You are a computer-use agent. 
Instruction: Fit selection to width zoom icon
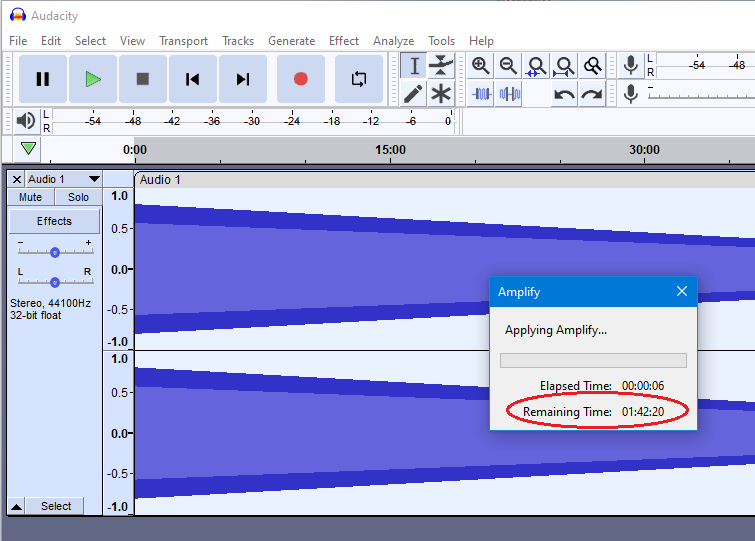(x=536, y=65)
